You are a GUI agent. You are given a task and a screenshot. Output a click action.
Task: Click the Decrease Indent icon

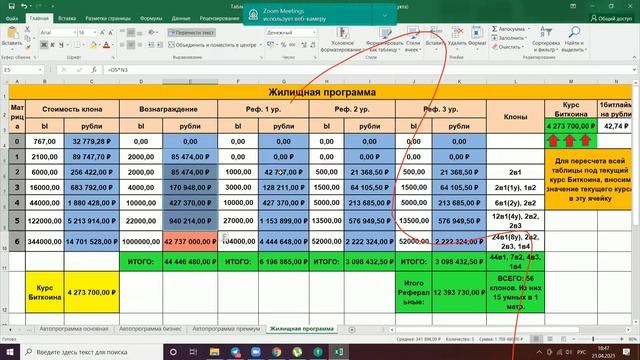pyautogui.click(x=151, y=45)
